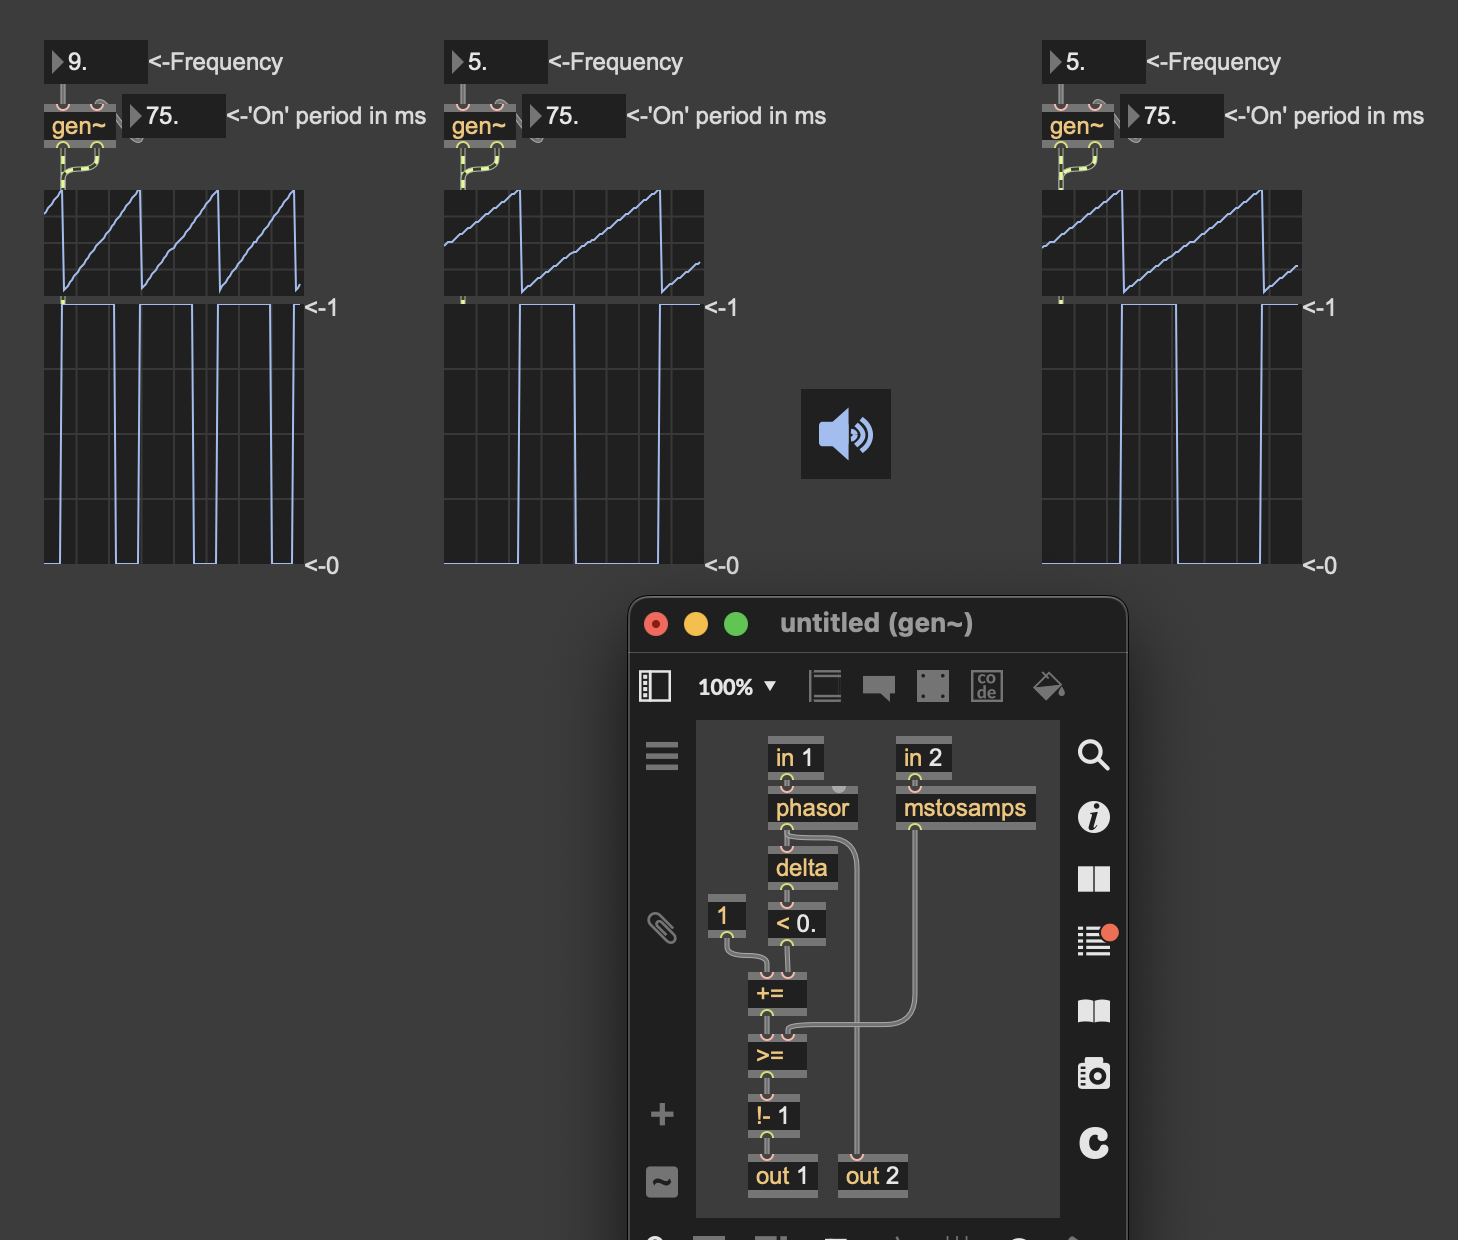This screenshot has height=1240, width=1458.
Task: Open the inspector info icon
Action: (1093, 817)
